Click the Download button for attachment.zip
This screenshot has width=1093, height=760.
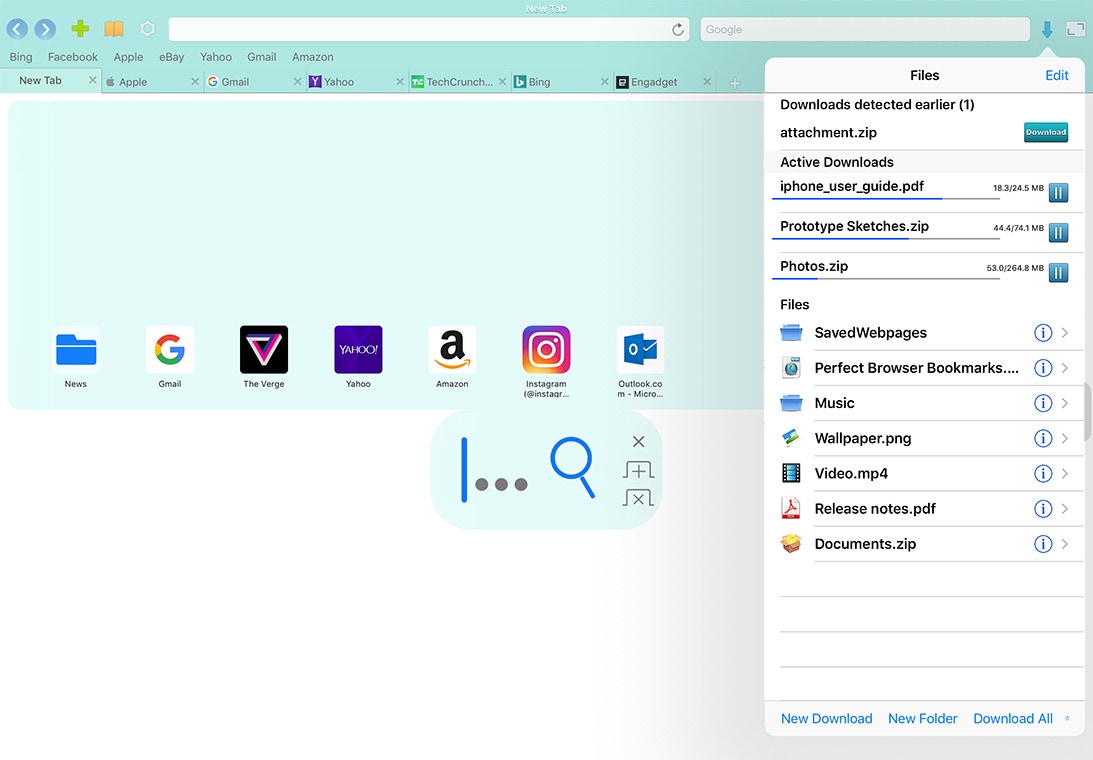click(1045, 132)
